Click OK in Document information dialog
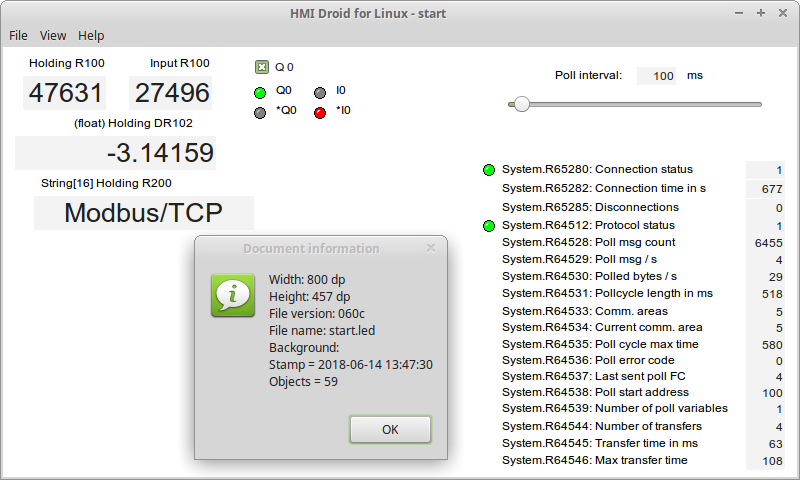 [x=390, y=430]
